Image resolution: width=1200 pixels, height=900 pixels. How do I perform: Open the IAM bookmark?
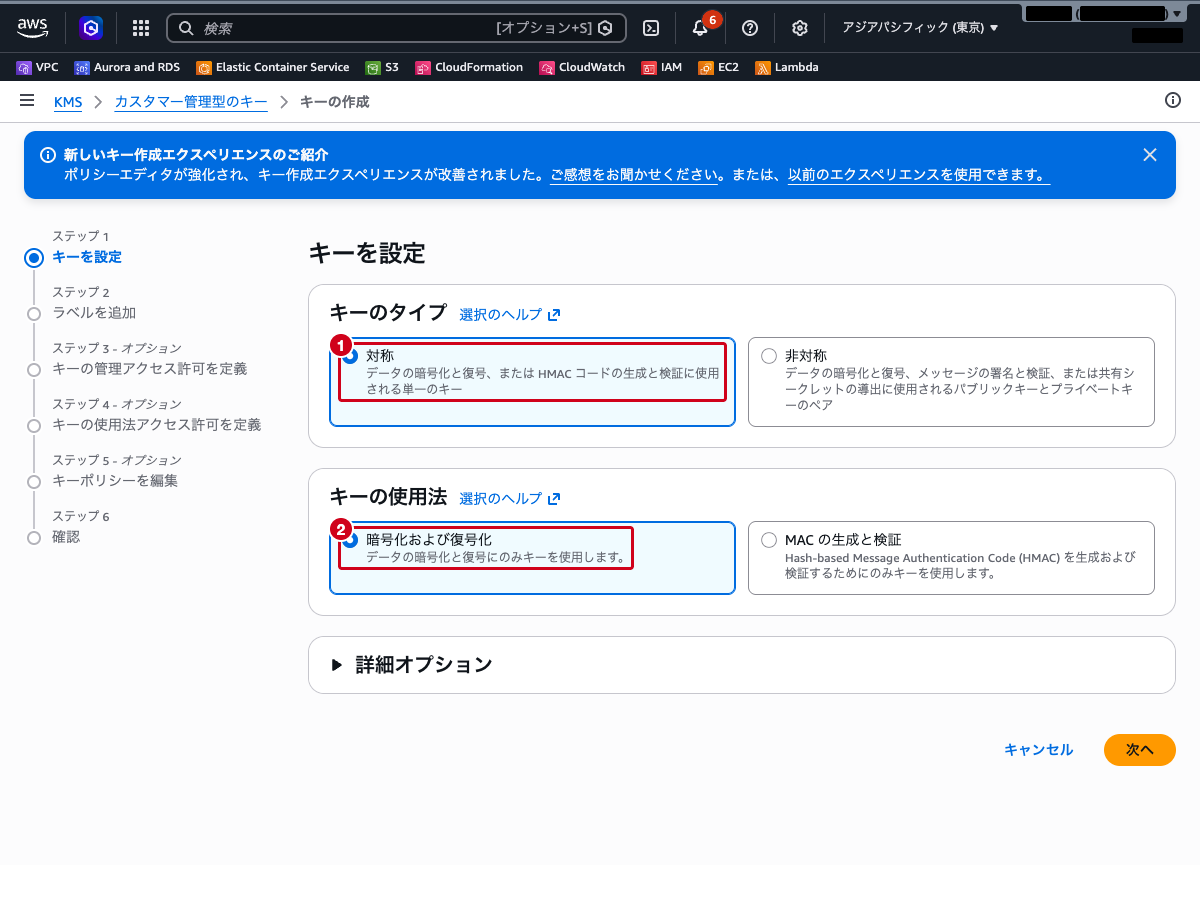[x=662, y=67]
